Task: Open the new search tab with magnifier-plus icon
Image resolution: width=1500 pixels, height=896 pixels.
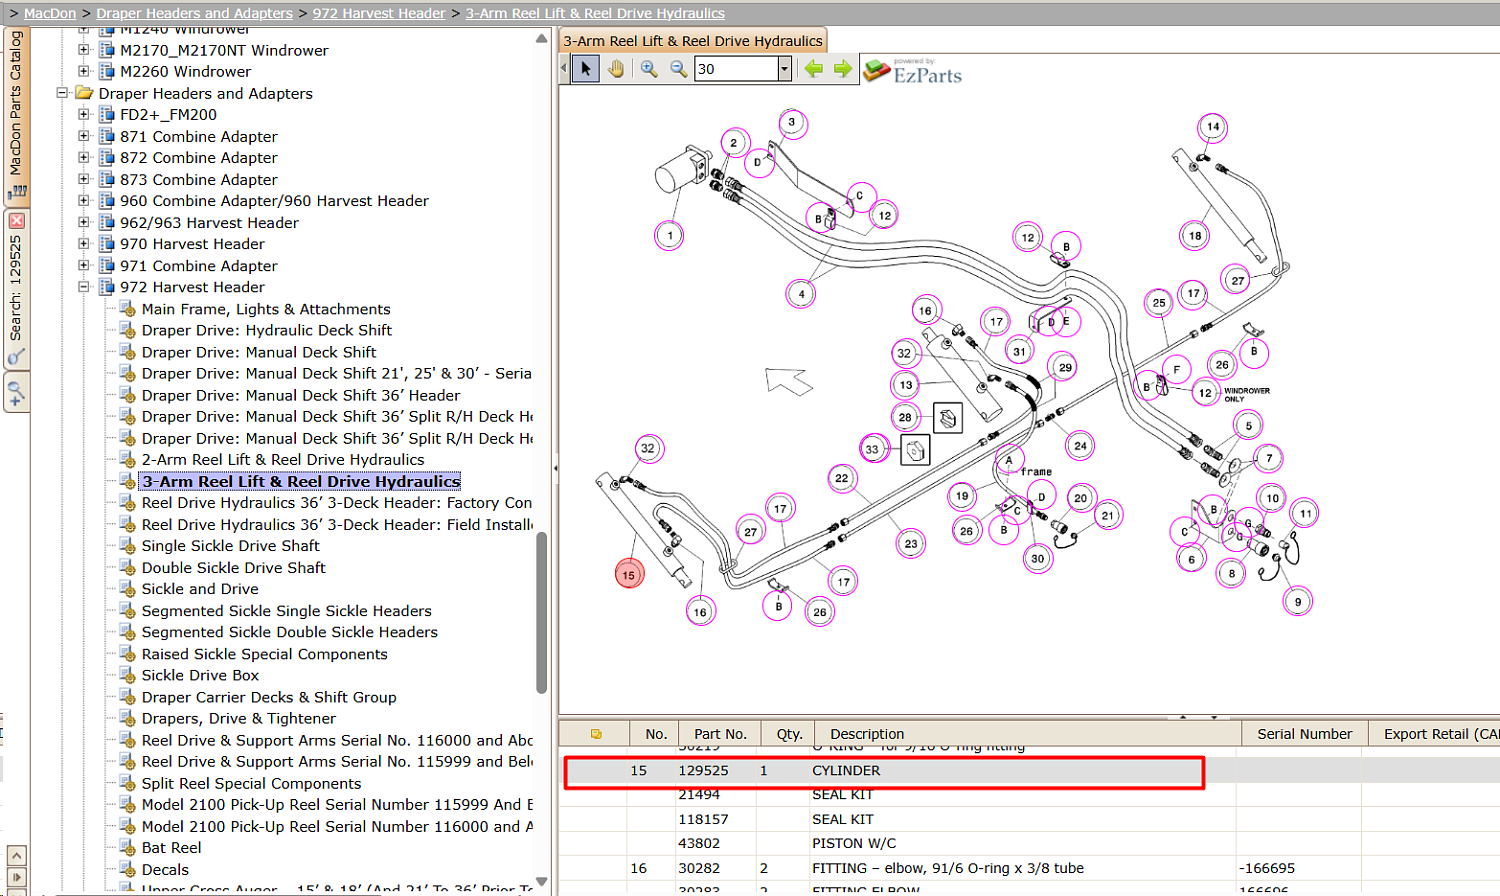Action: pos(16,393)
